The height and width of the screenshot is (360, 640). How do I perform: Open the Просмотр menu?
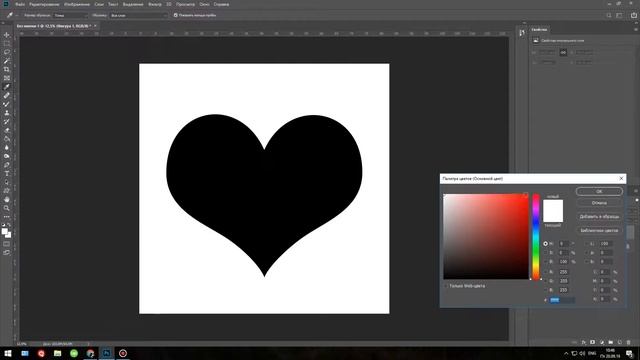click(x=185, y=4)
